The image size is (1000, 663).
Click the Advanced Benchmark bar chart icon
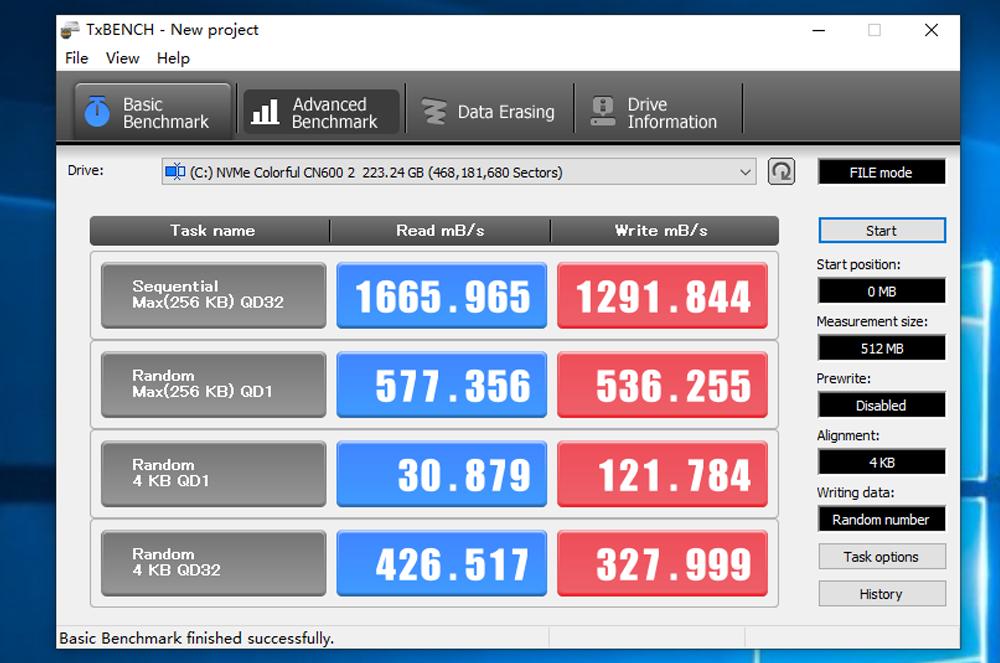(x=265, y=112)
